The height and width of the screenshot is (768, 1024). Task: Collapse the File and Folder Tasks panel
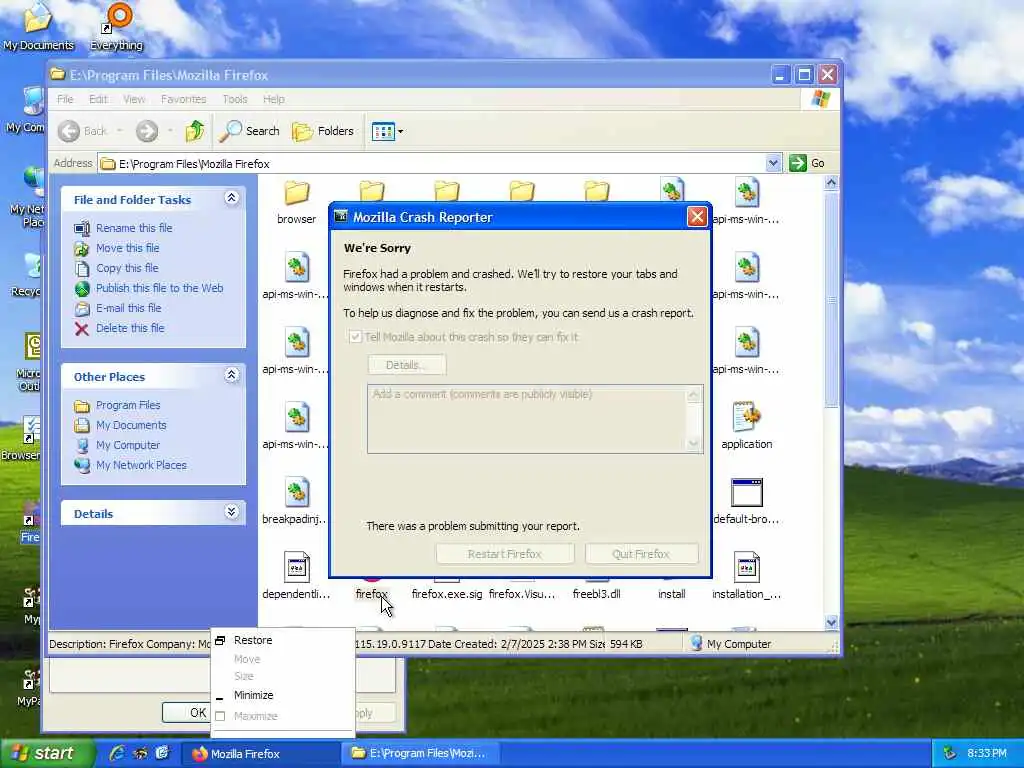tap(231, 198)
